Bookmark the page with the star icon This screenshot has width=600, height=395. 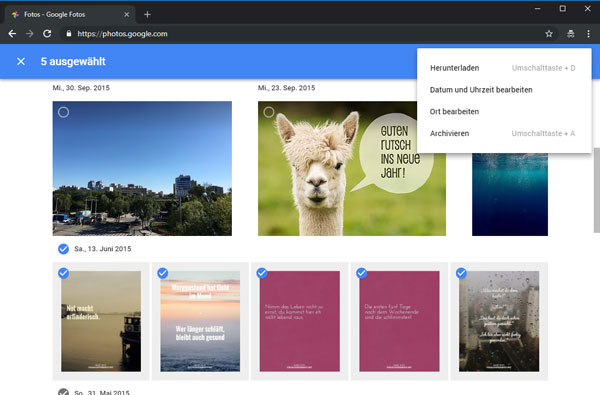pos(549,34)
